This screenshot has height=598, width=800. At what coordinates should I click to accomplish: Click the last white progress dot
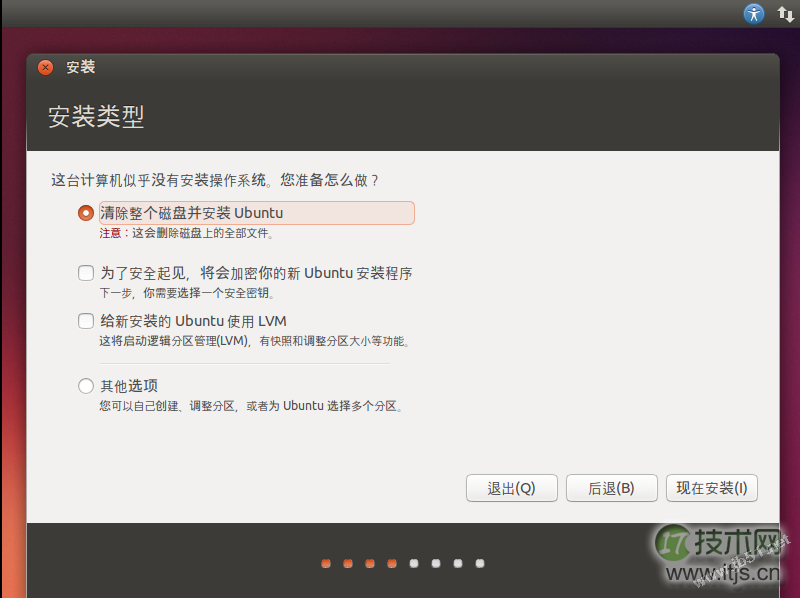(x=480, y=563)
